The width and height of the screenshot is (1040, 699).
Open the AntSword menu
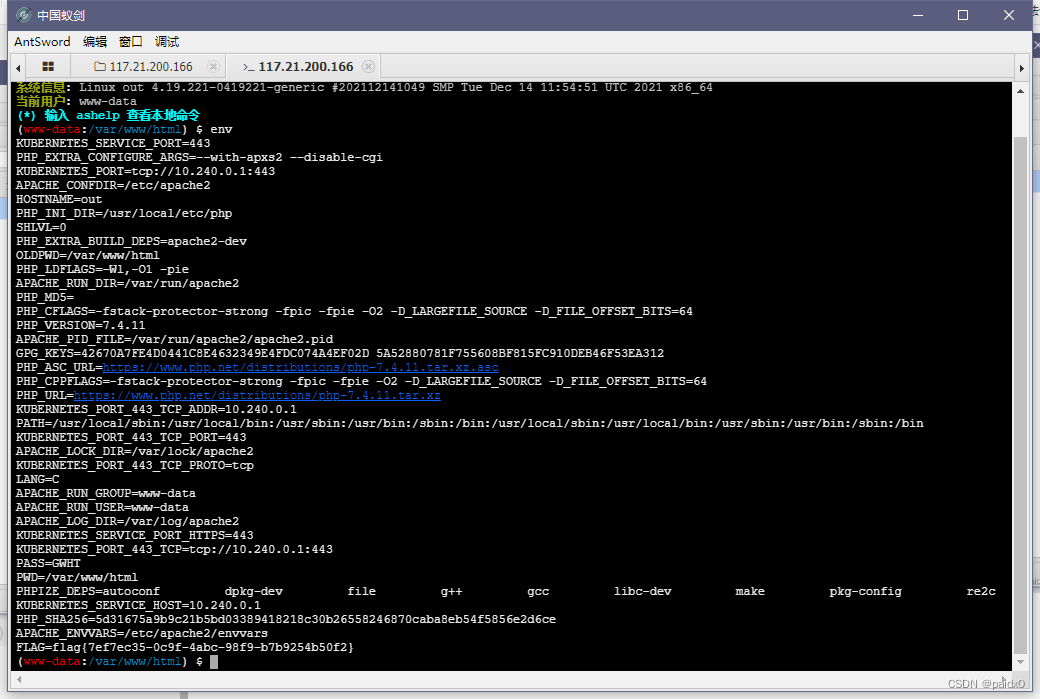pyautogui.click(x=42, y=42)
